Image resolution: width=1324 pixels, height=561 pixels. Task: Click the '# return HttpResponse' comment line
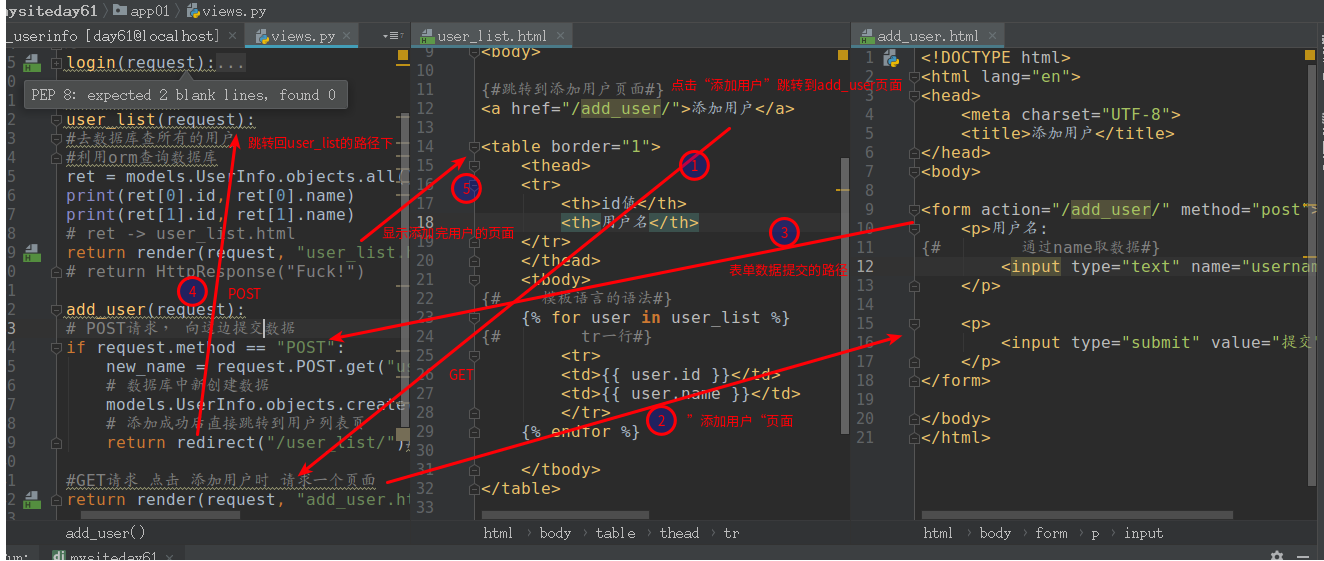point(215,272)
